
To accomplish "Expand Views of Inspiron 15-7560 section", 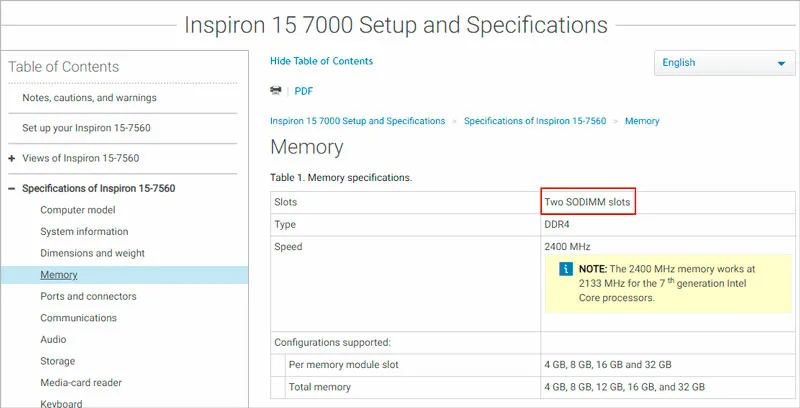I will point(12,159).
